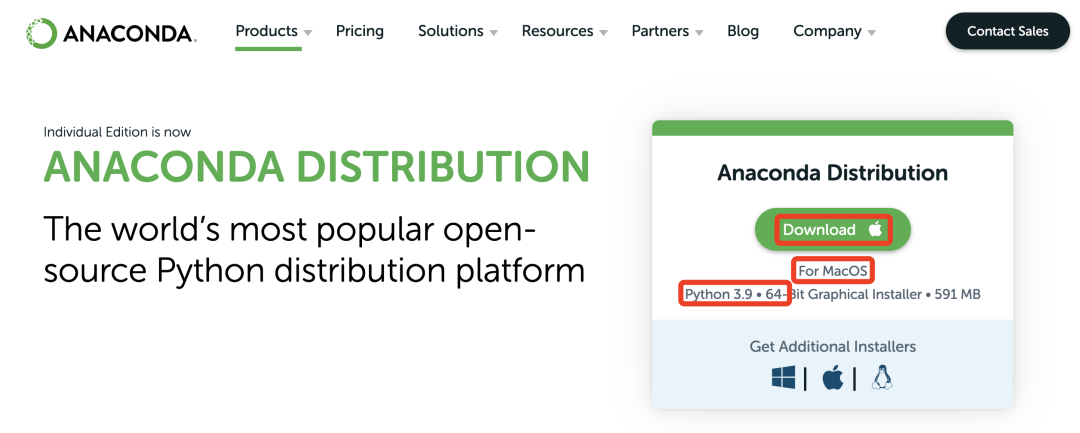Click the ANACONDA DISTRIBUTION green heading
Viewport: 1080px width, 433px height.
[316, 166]
